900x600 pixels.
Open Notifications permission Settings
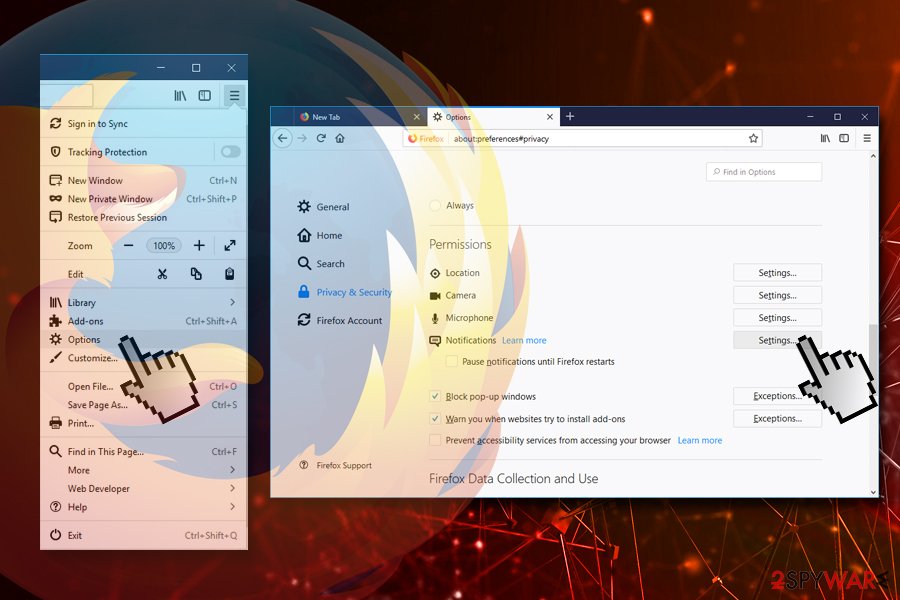[777, 340]
